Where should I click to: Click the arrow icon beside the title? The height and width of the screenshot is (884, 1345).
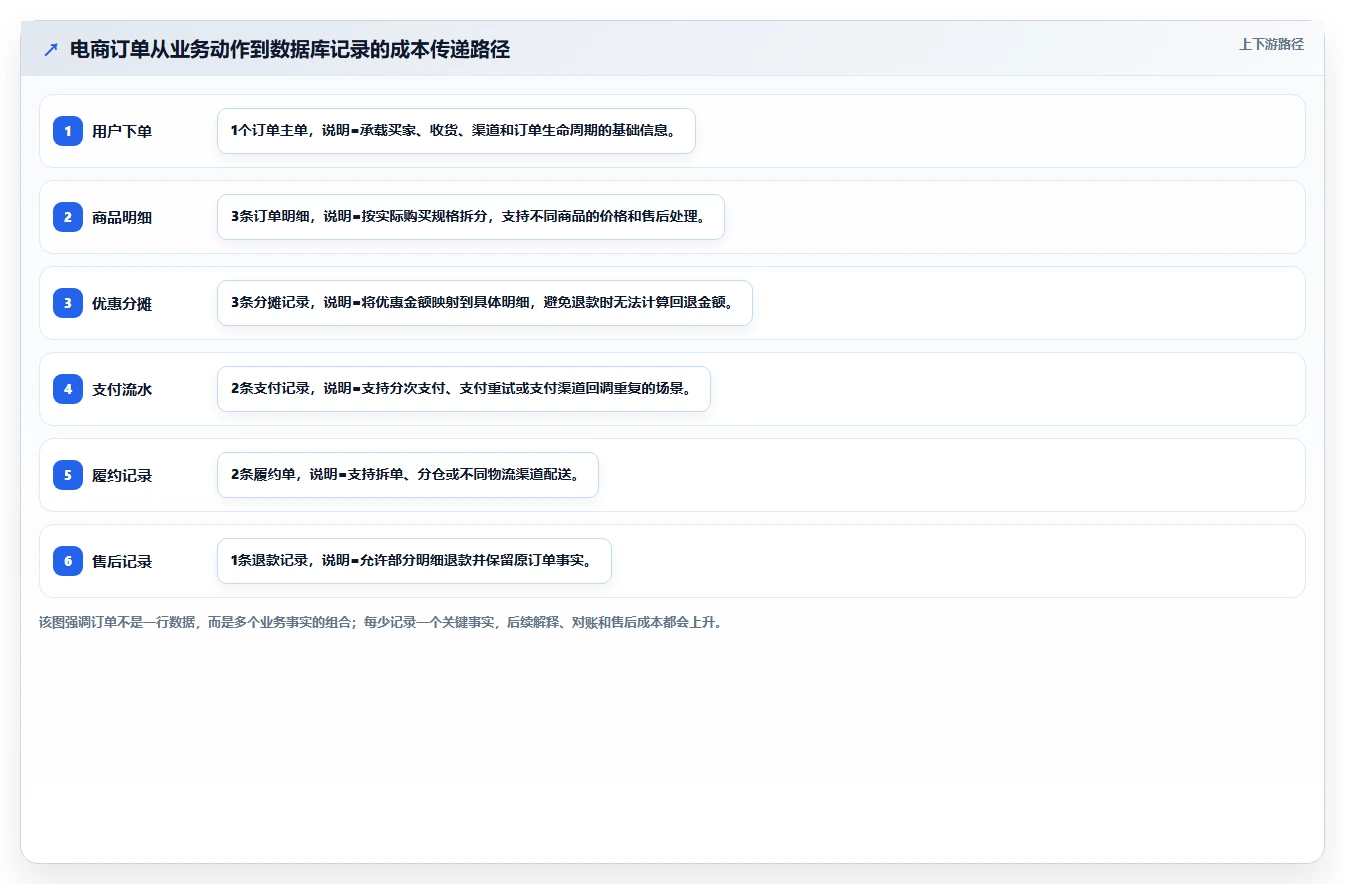coord(51,50)
